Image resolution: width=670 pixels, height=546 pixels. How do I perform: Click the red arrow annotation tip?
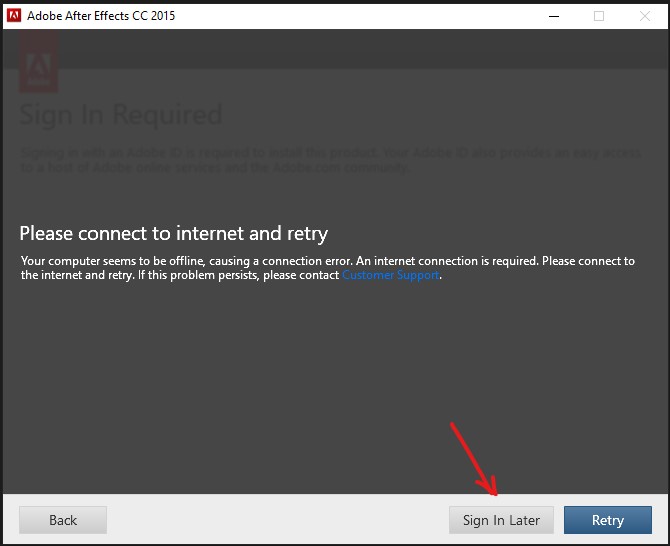[495, 494]
